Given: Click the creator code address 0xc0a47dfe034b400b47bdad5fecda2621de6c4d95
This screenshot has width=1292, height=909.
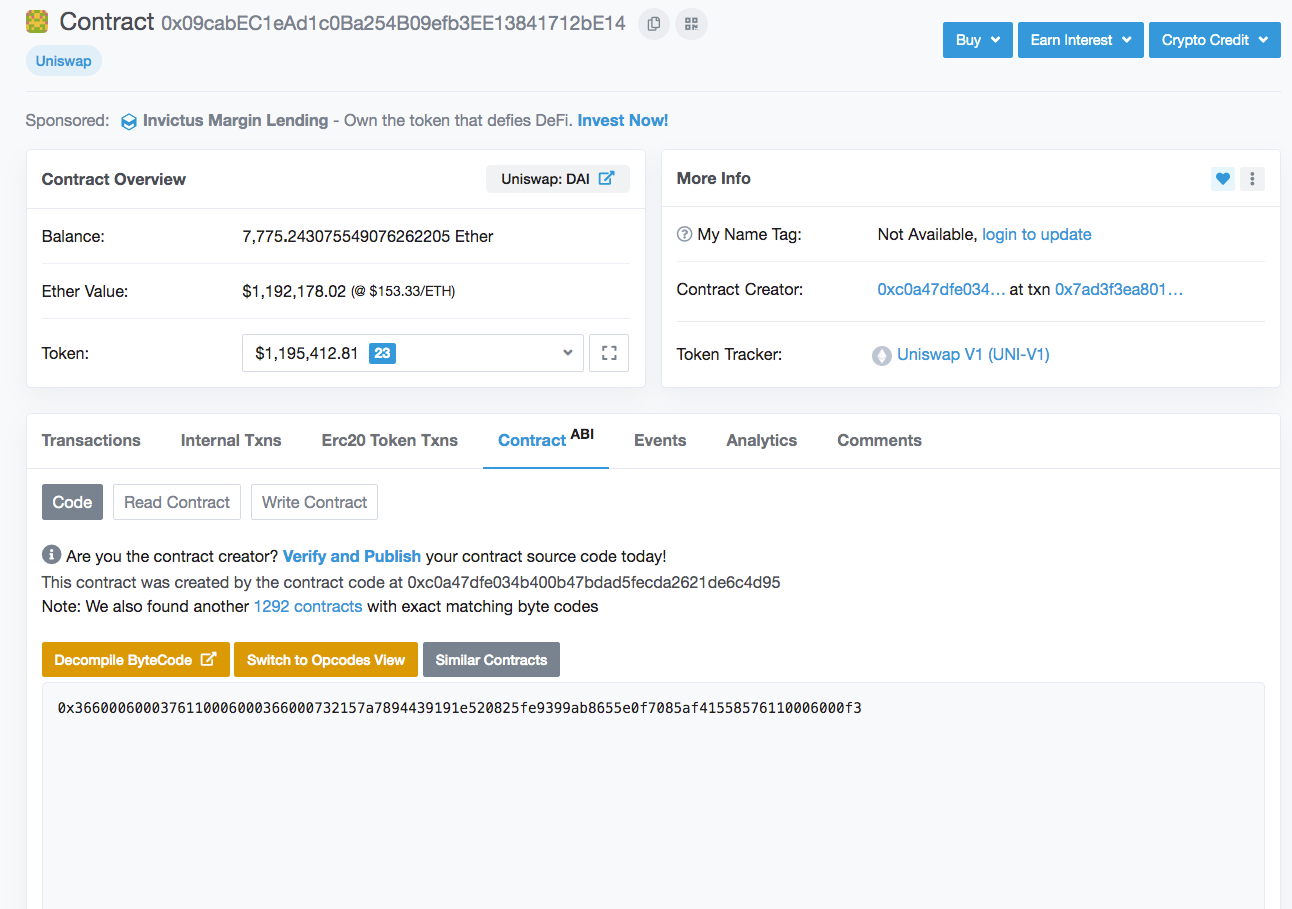Looking at the screenshot, I should point(594,581).
